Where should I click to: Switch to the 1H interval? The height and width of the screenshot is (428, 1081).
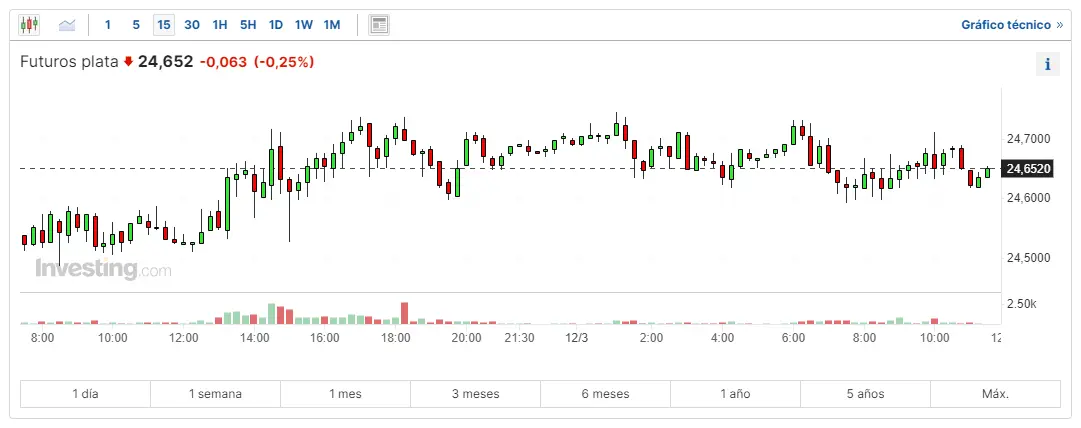click(x=220, y=24)
